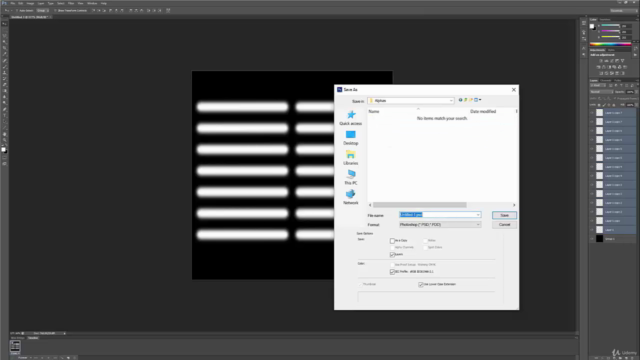Viewport: 640px width, 360px height.
Task: Select the Brush tool
Action: point(4,67)
